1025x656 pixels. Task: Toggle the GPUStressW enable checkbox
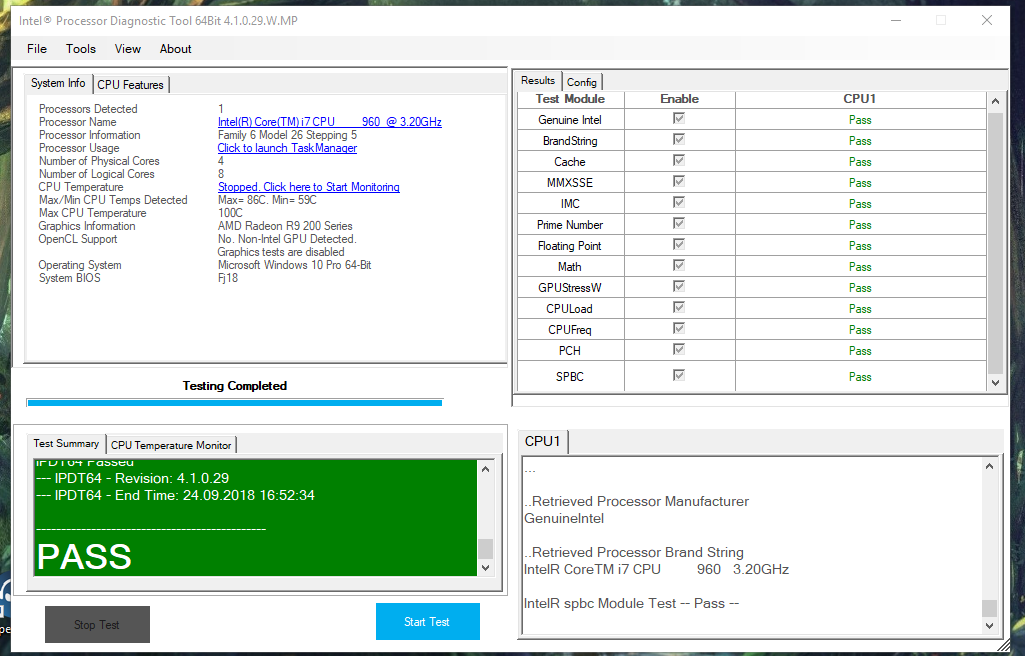679,287
